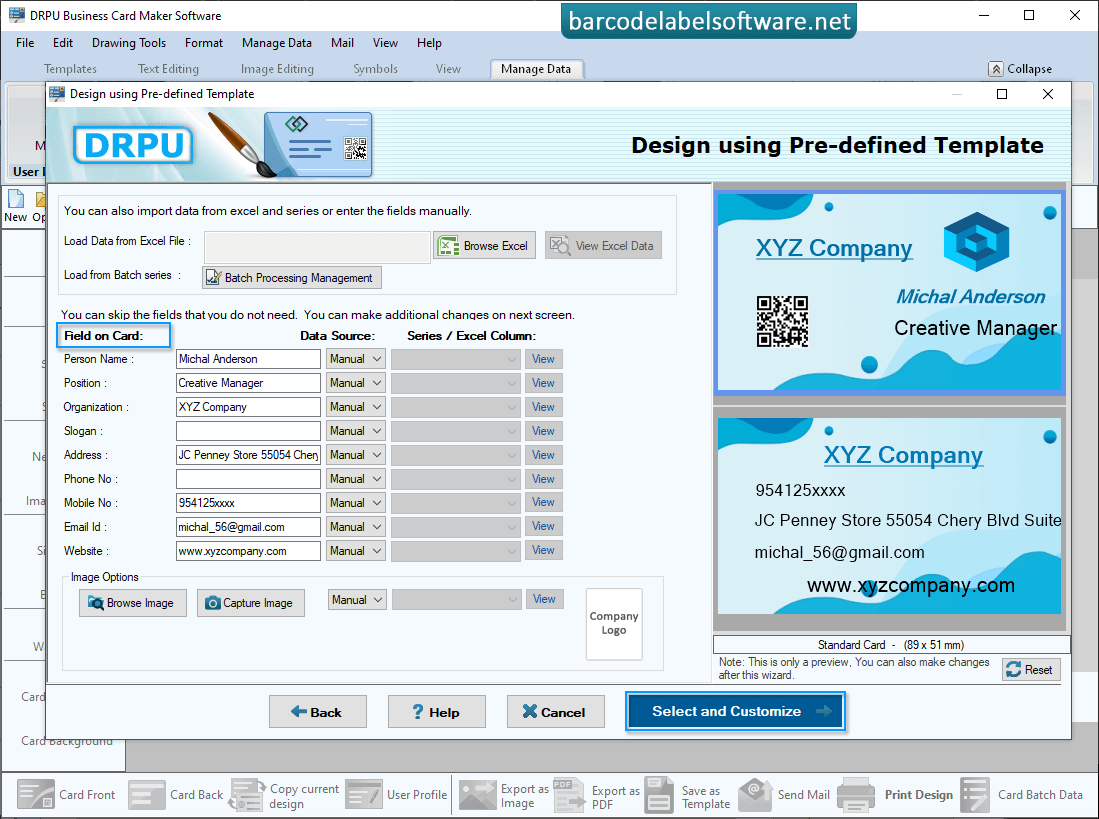This screenshot has width=1099, height=819.
Task: Open Mobile No data source dropdown
Action: click(x=356, y=503)
